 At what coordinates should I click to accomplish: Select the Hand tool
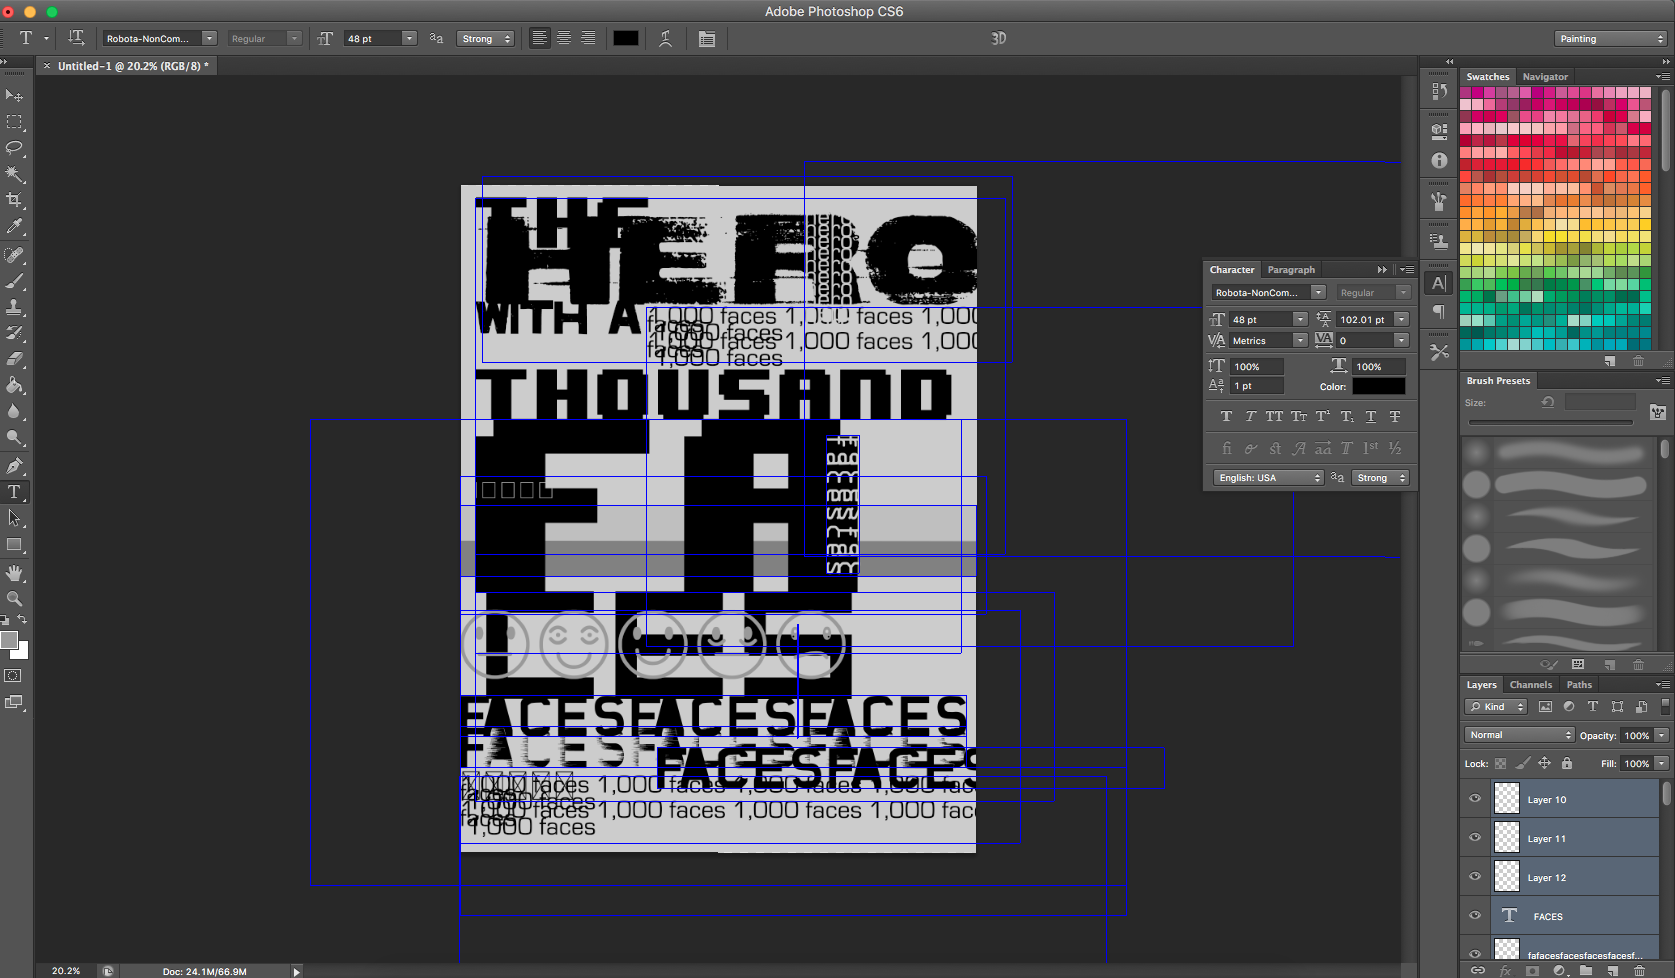pos(14,573)
